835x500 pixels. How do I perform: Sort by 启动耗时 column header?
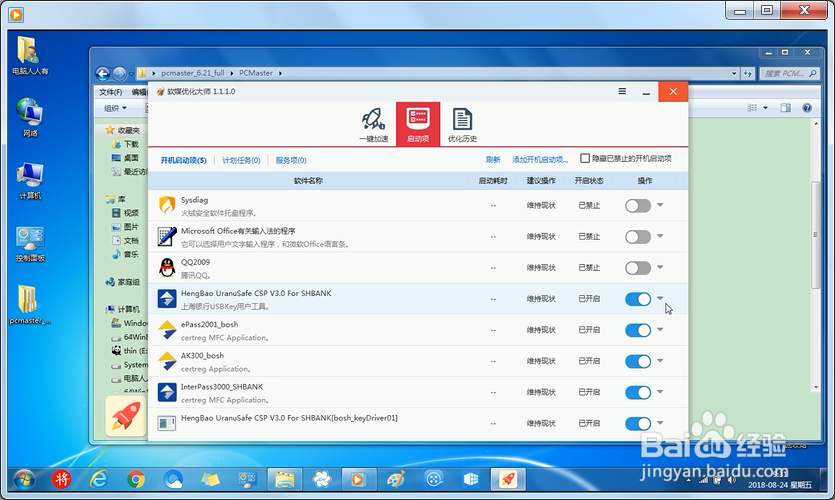pos(493,181)
